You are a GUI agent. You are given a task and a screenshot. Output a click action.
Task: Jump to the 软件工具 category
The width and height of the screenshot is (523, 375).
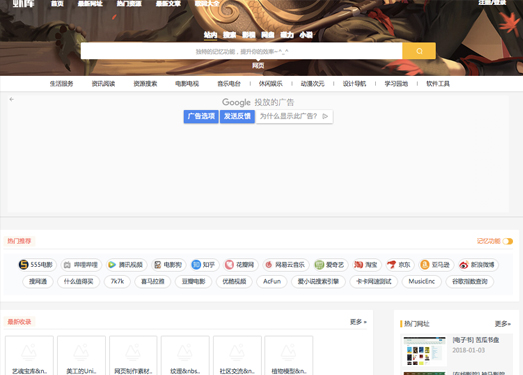[x=438, y=84]
